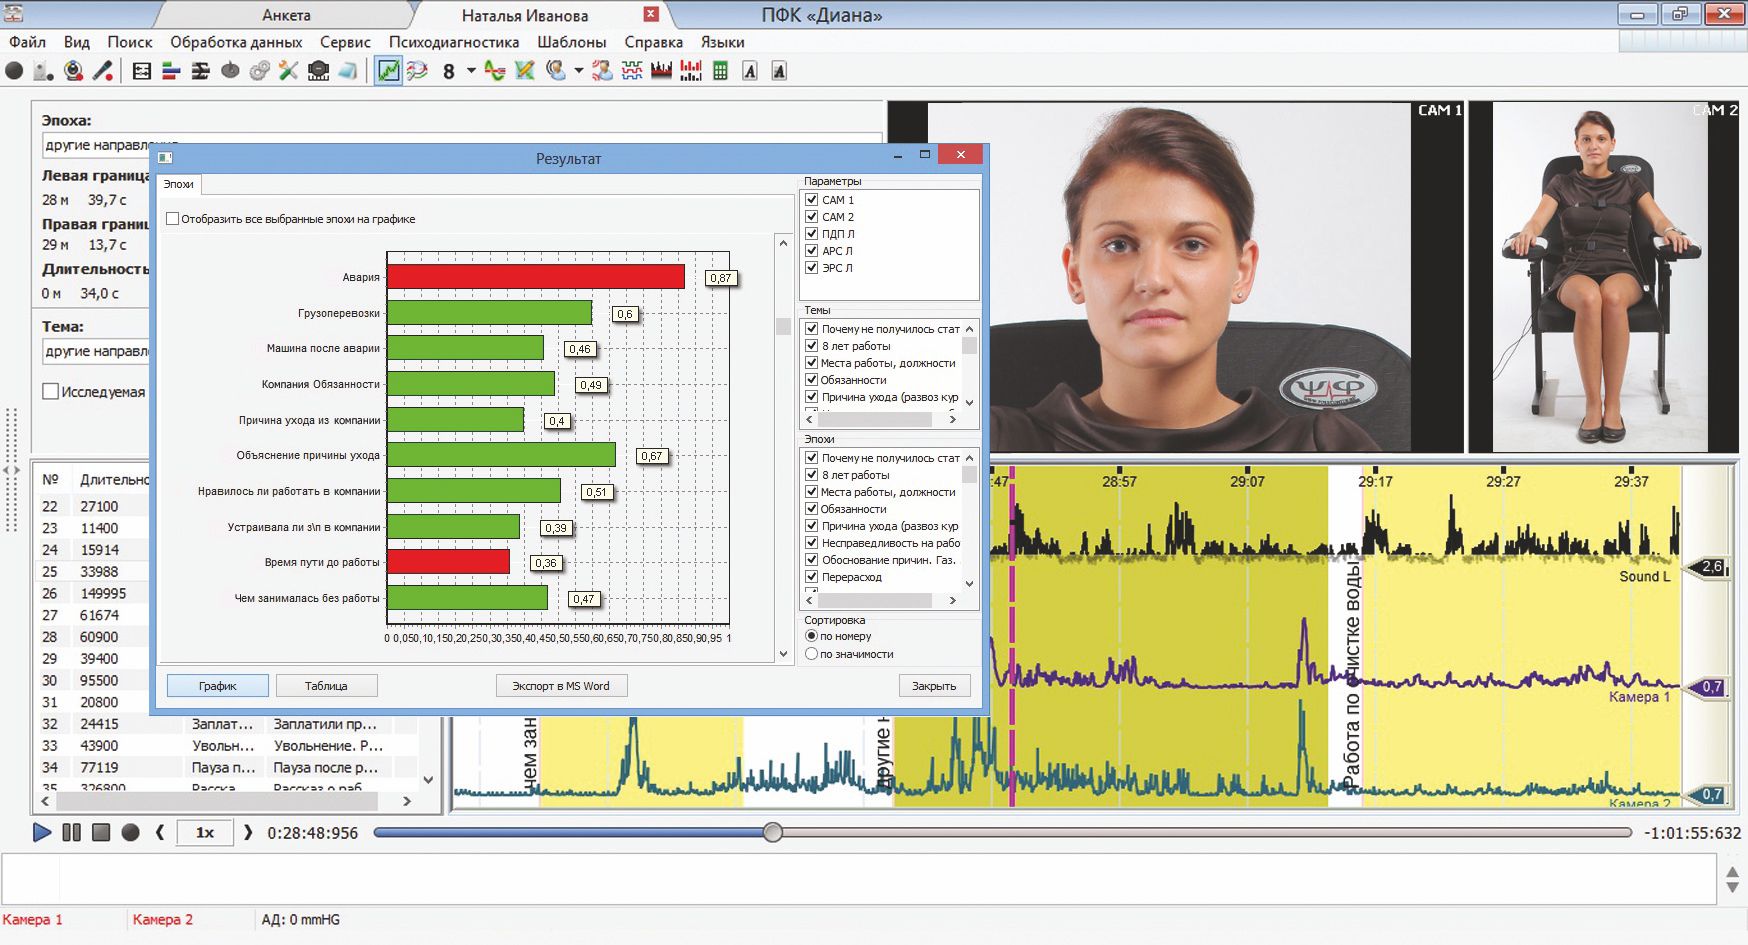Pause the recording playback
Image resolution: width=1748 pixels, height=945 pixels.
pos(71,832)
